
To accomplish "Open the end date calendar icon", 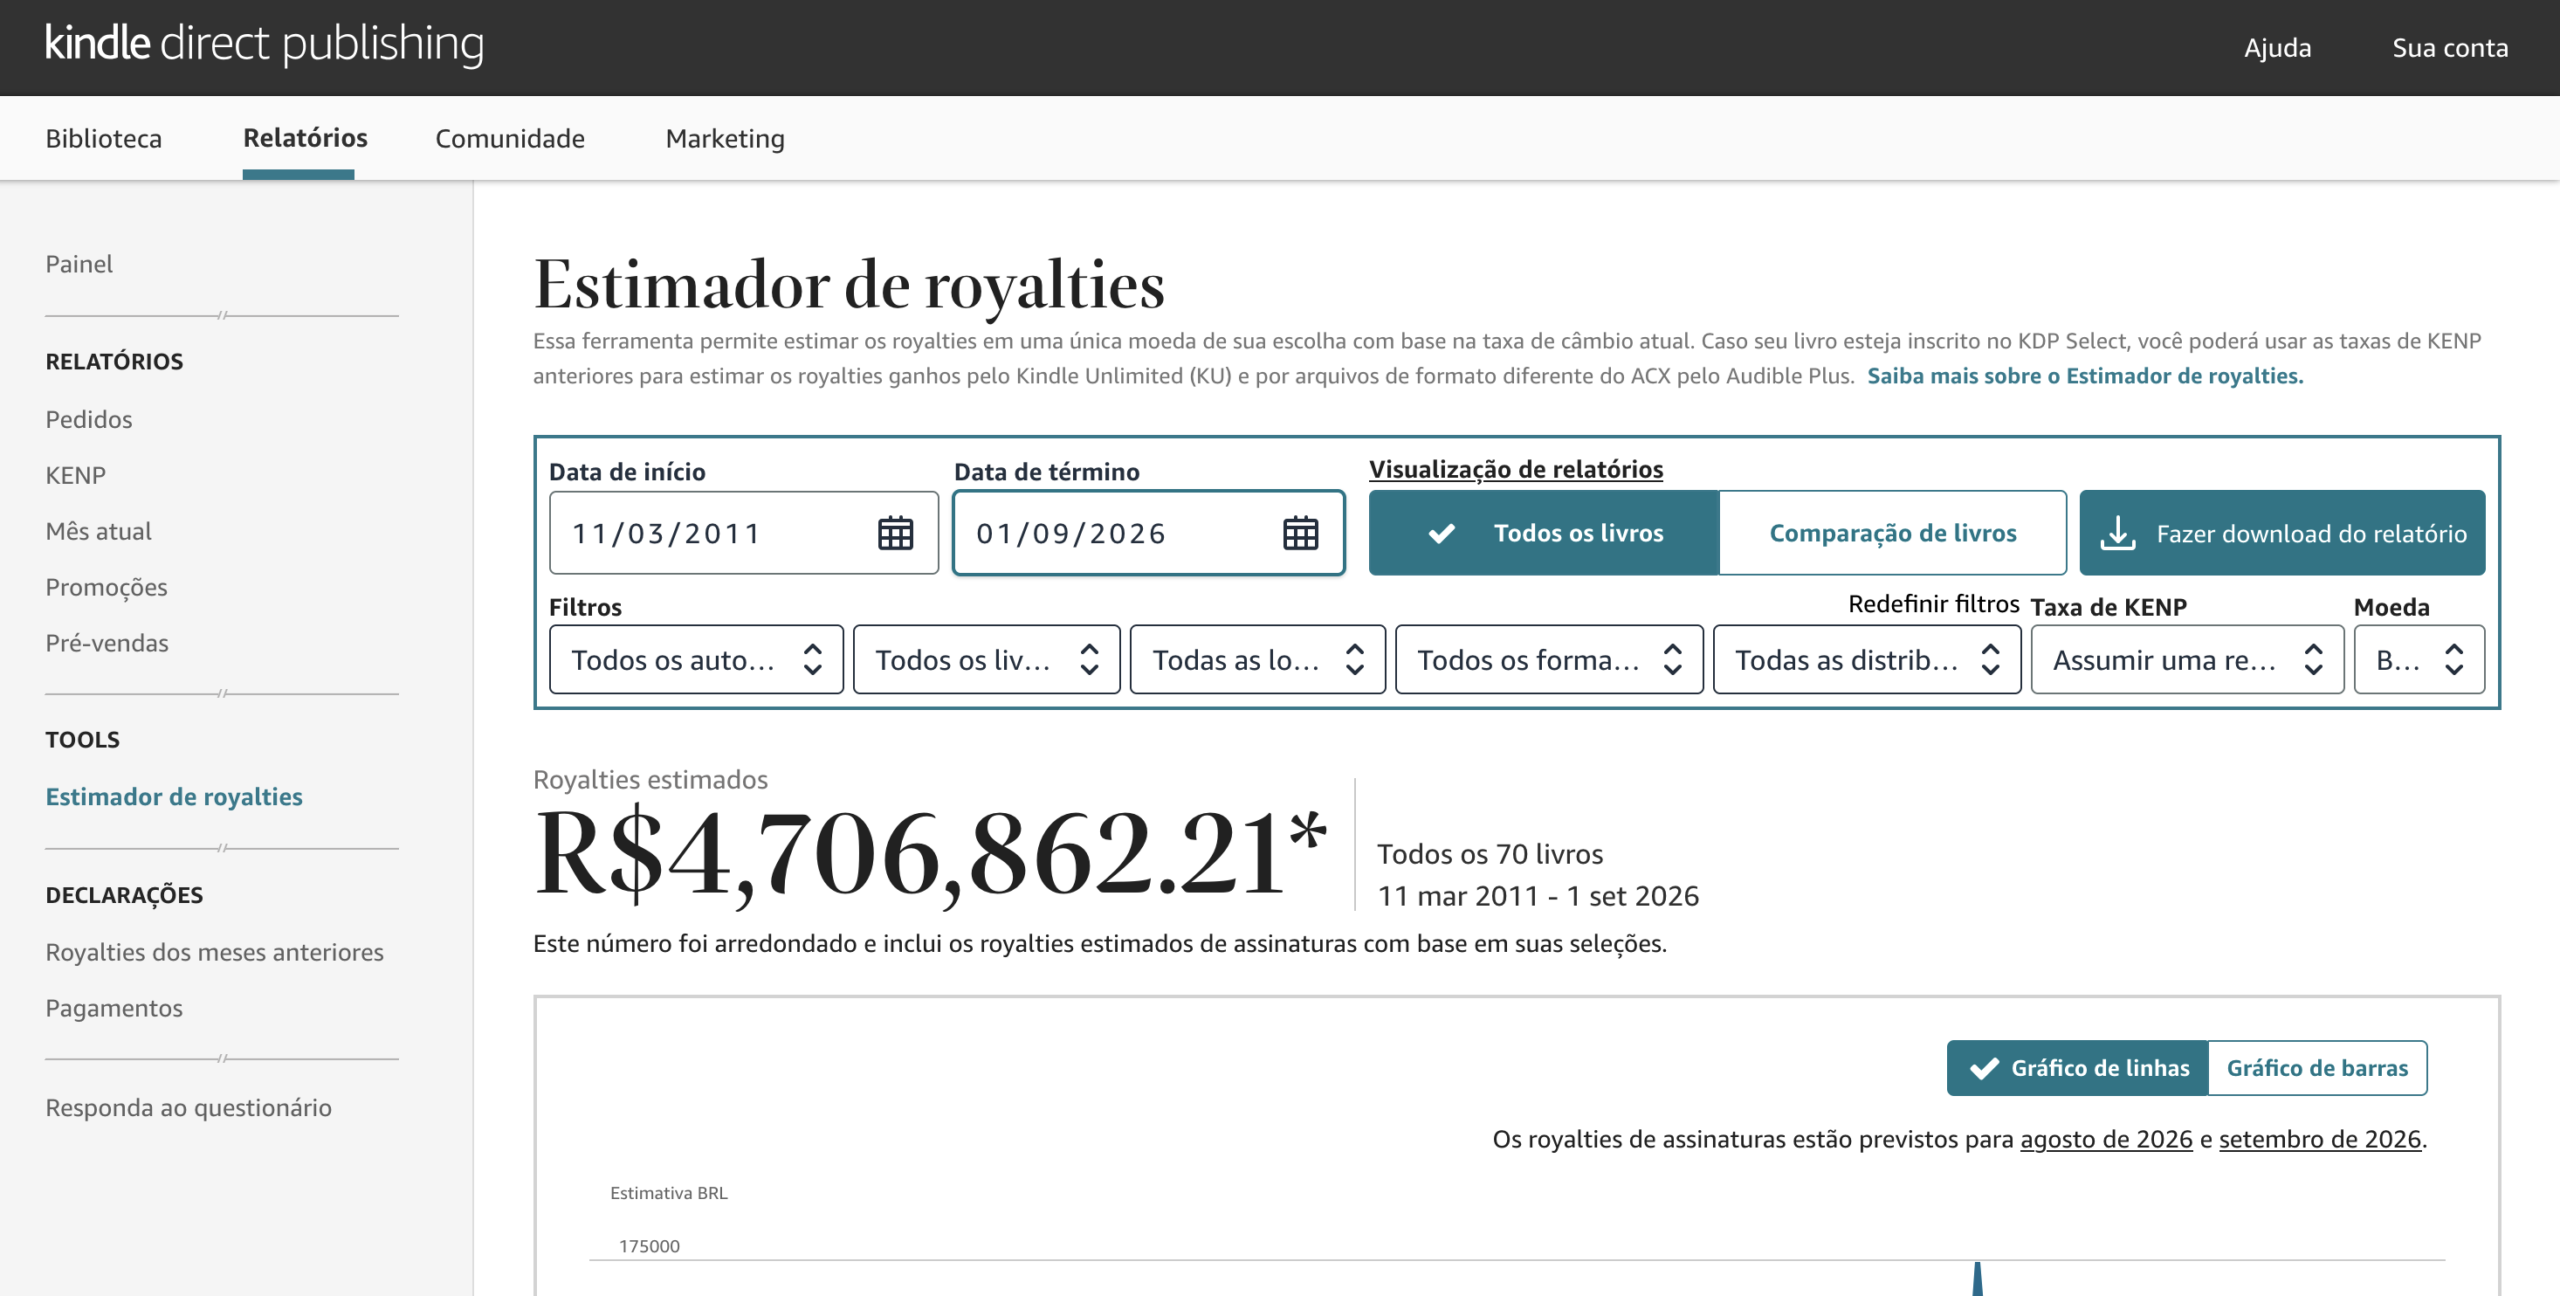I will pos(1300,533).
